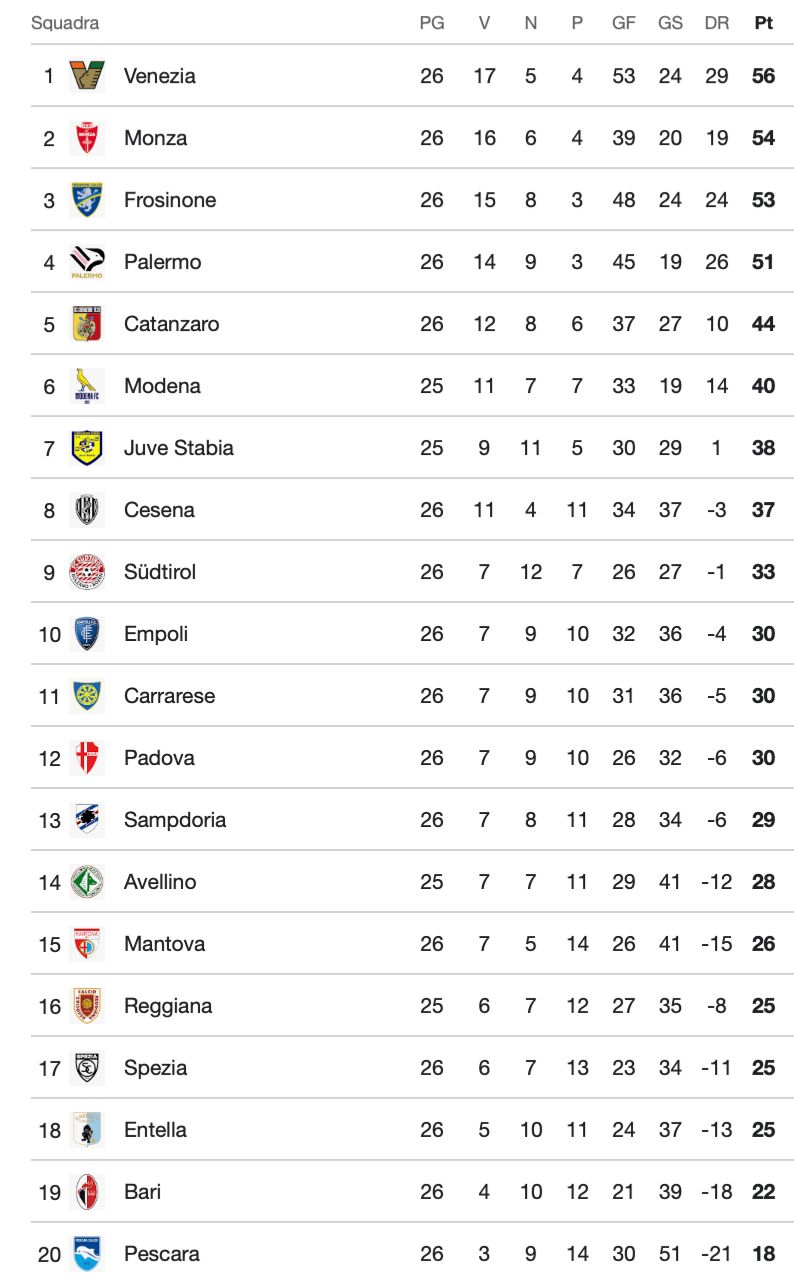Click the Squadra column header

[x=65, y=23]
